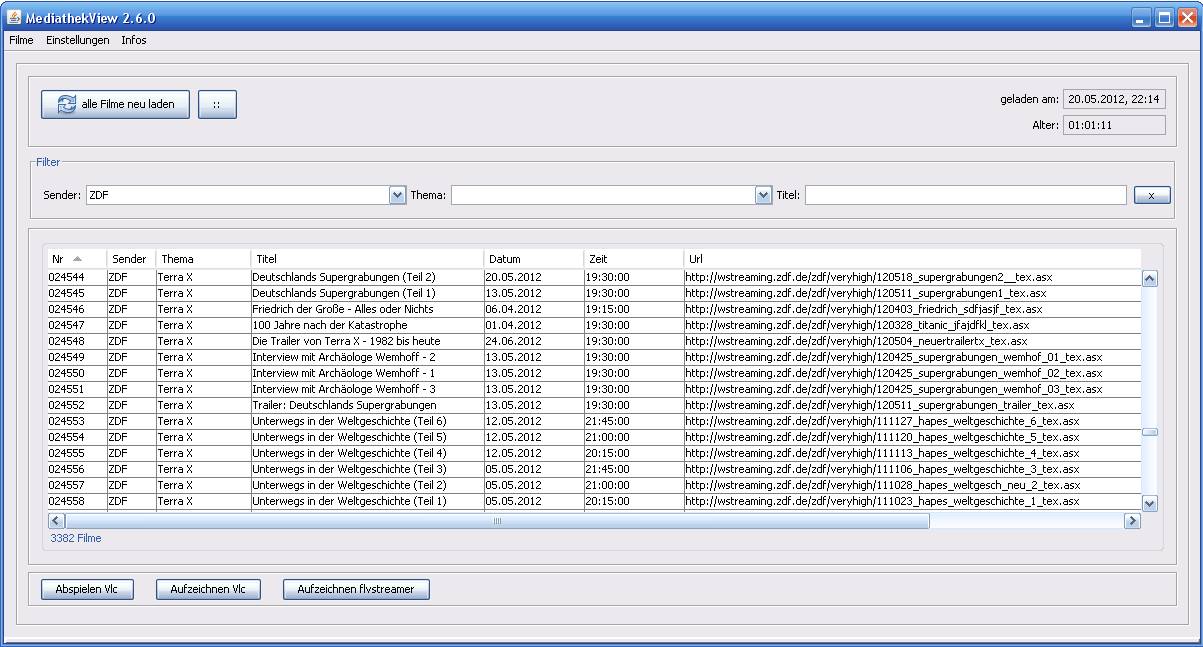Select 'Die Trailer von Terra X - 1982 bis heute'
1203x647 pixels.
[594, 341]
